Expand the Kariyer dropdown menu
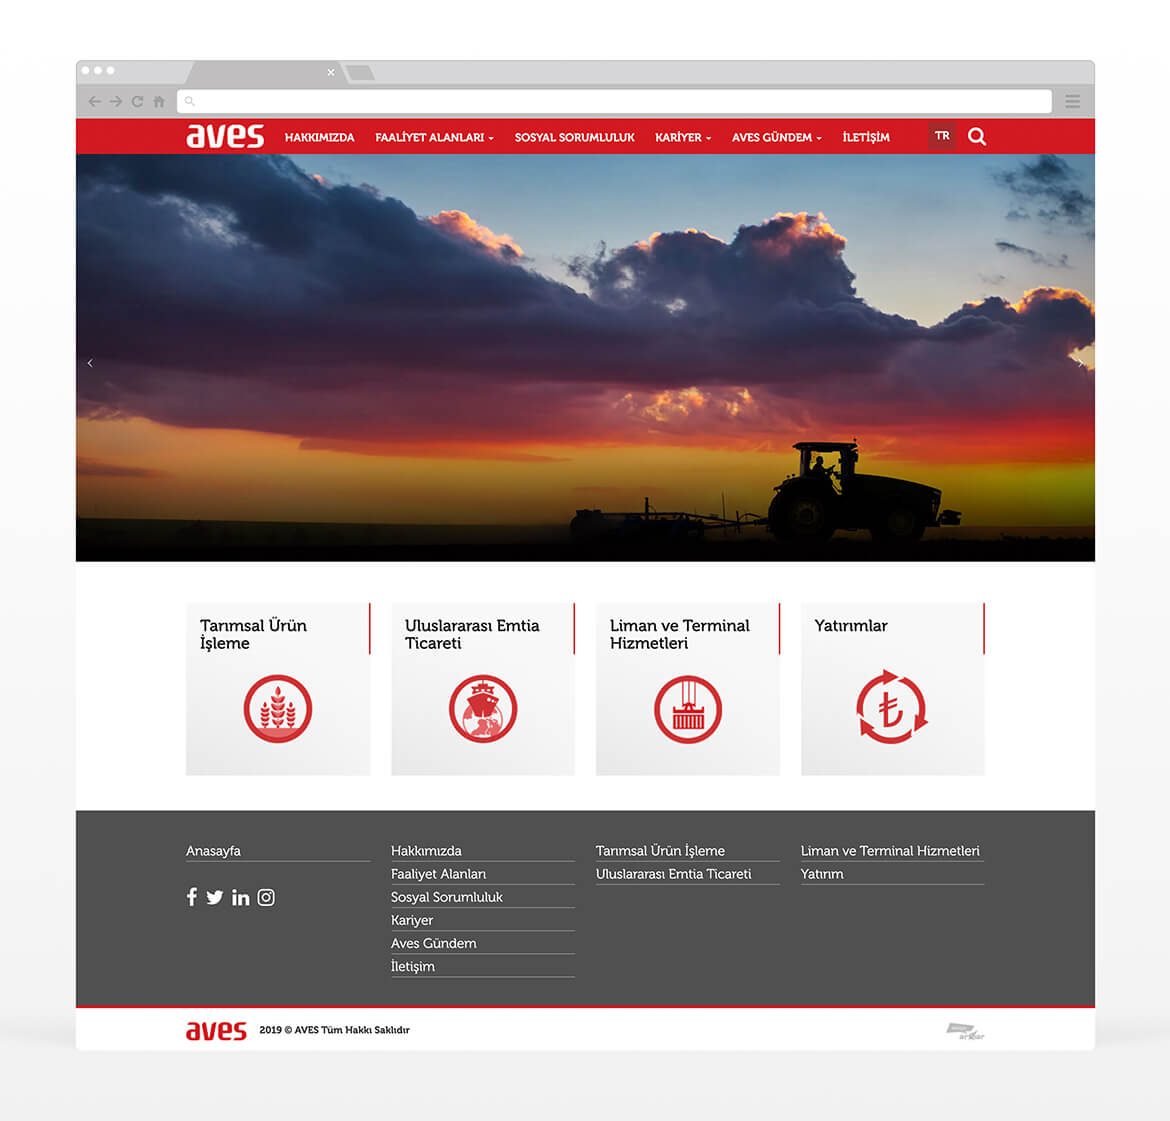 [683, 137]
